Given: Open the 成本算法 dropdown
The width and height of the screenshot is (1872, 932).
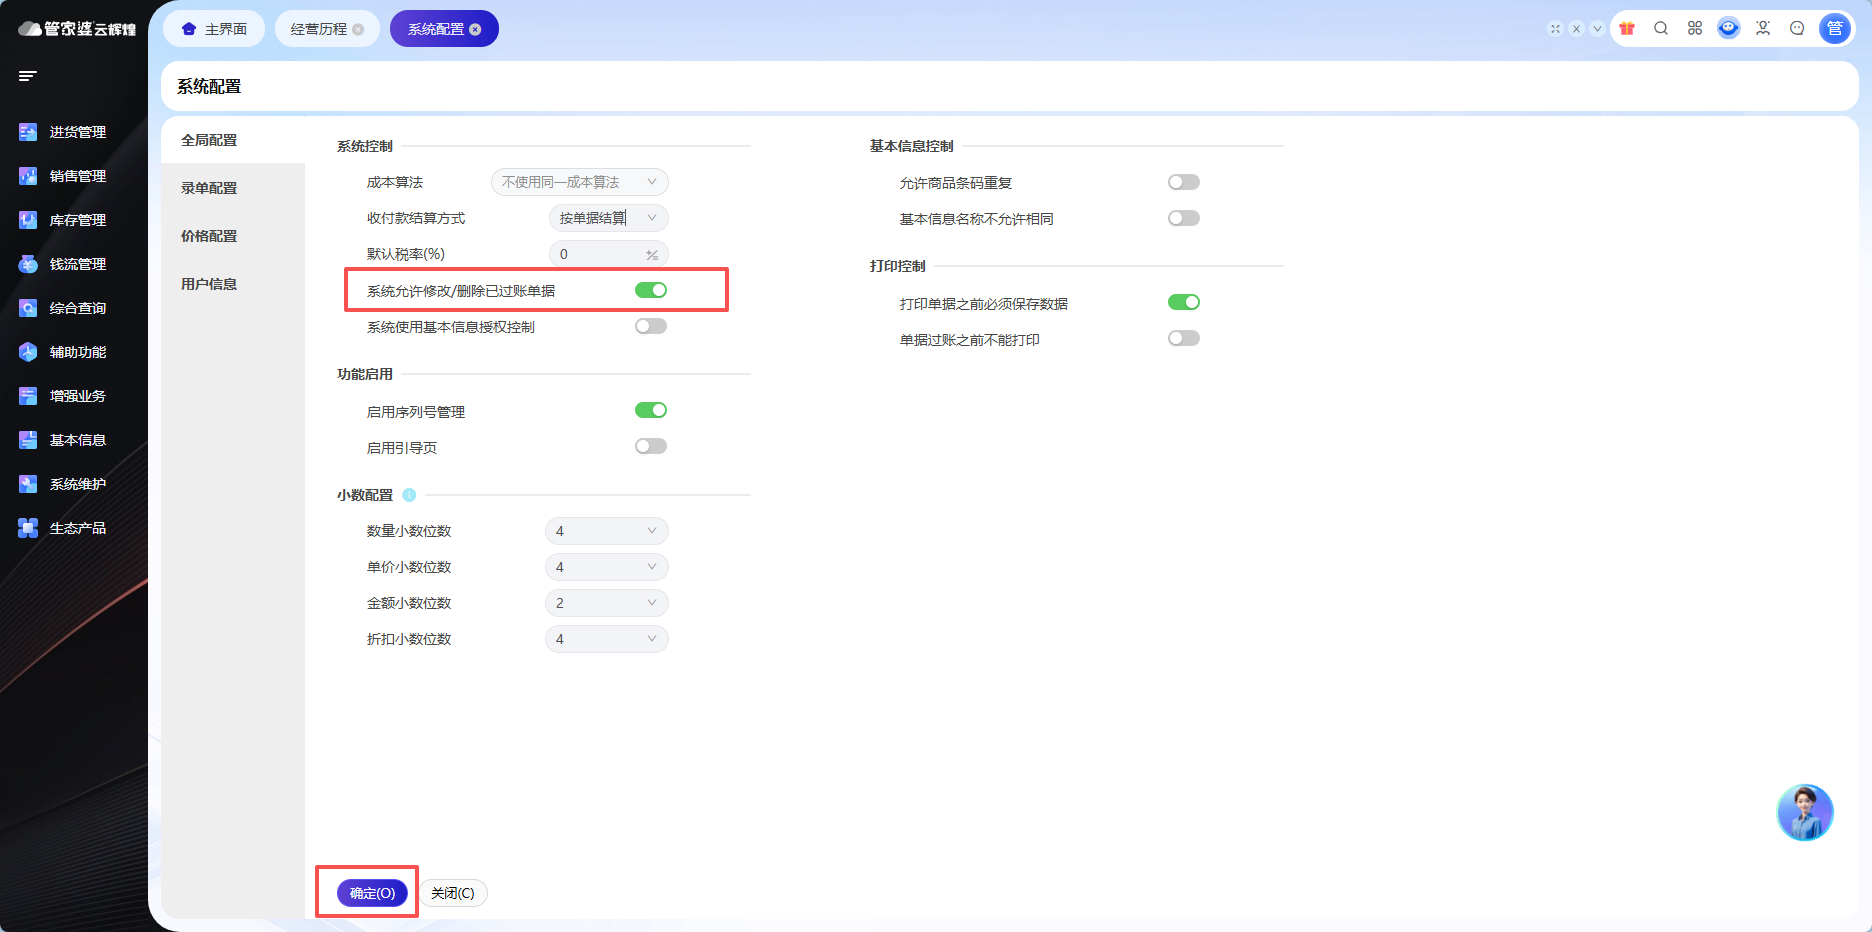Looking at the screenshot, I should [x=580, y=182].
